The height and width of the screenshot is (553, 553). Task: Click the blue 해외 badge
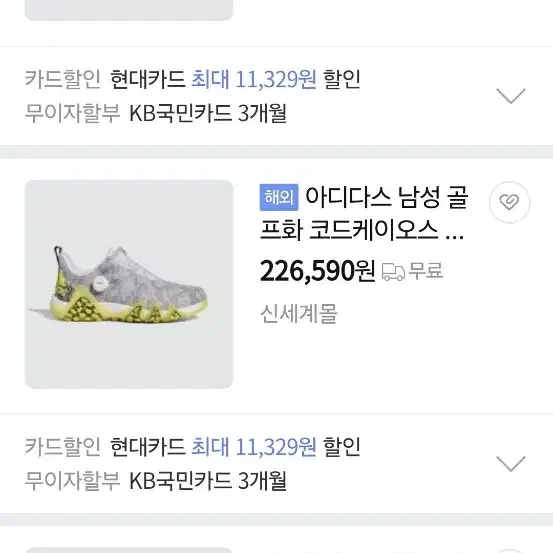279,198
